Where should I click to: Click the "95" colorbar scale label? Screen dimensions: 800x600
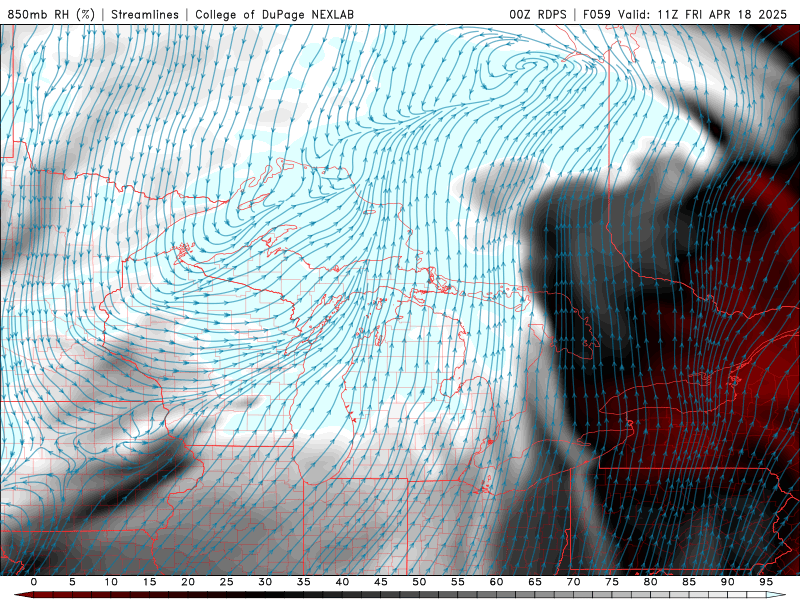coord(766,582)
